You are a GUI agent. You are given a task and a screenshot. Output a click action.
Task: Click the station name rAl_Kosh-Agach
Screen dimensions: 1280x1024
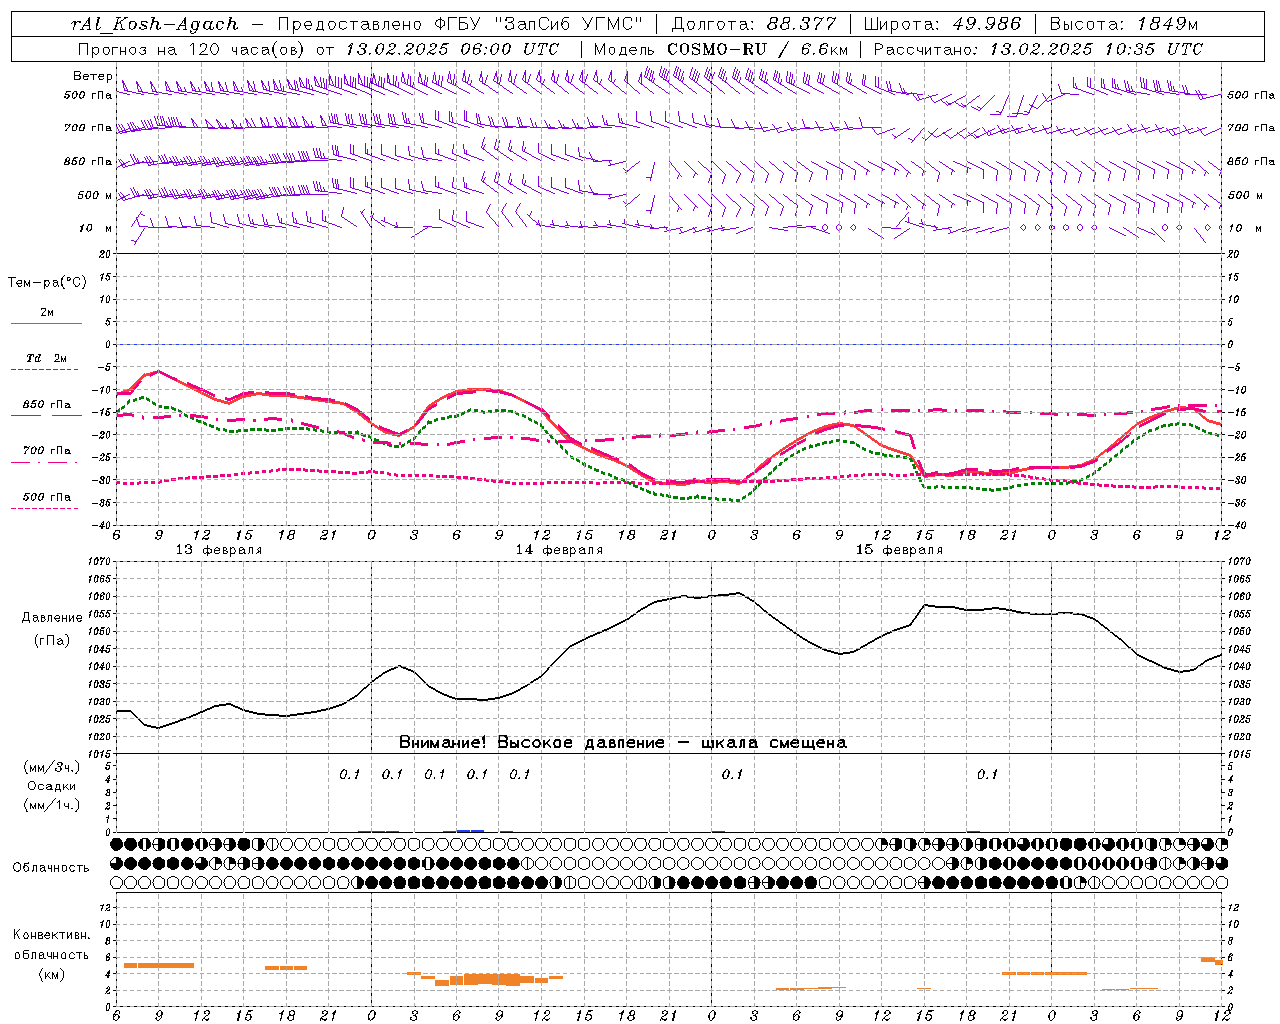tap(155, 24)
